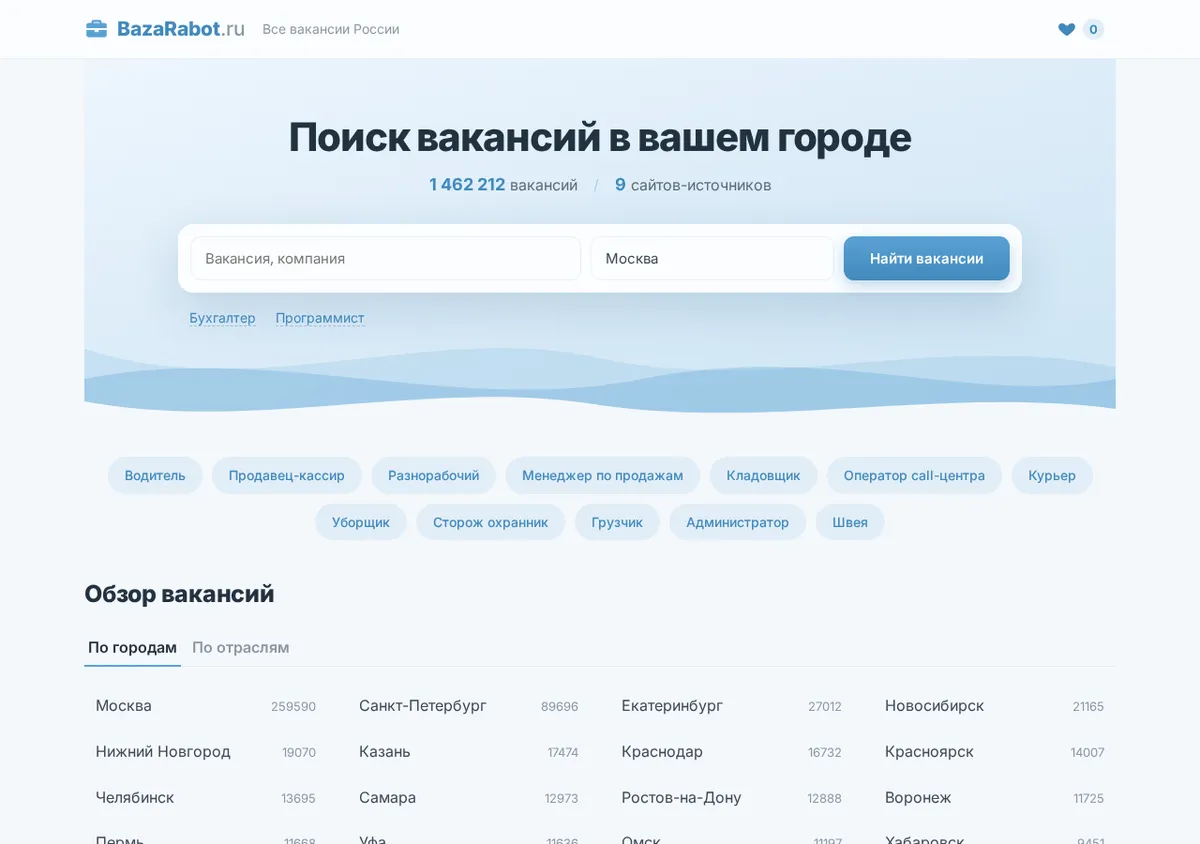Select the Швея vacancy tag
The height and width of the screenshot is (844, 1200).
(850, 522)
